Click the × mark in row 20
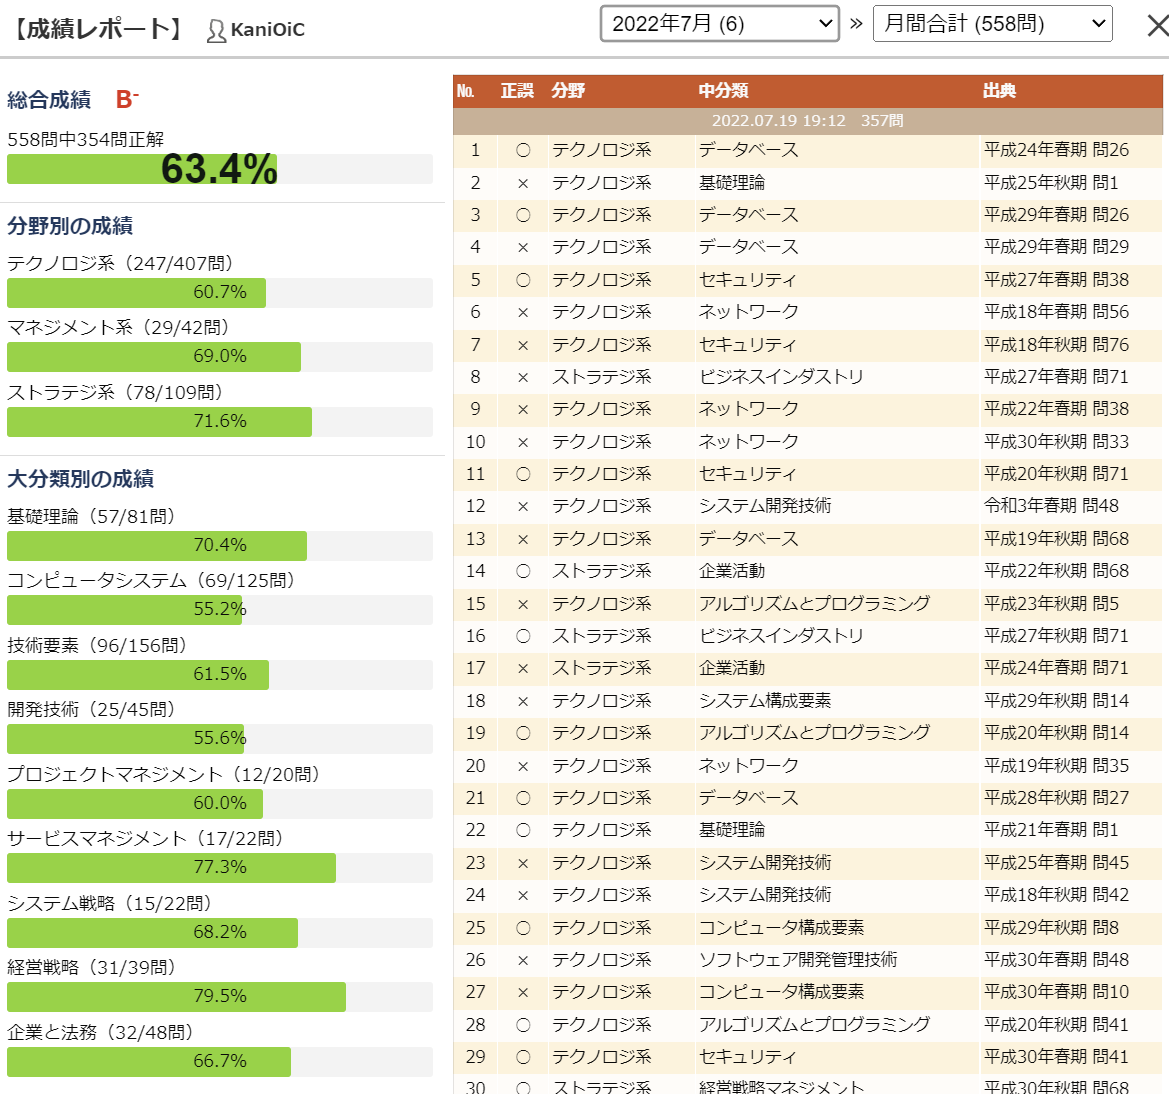 [523, 767]
